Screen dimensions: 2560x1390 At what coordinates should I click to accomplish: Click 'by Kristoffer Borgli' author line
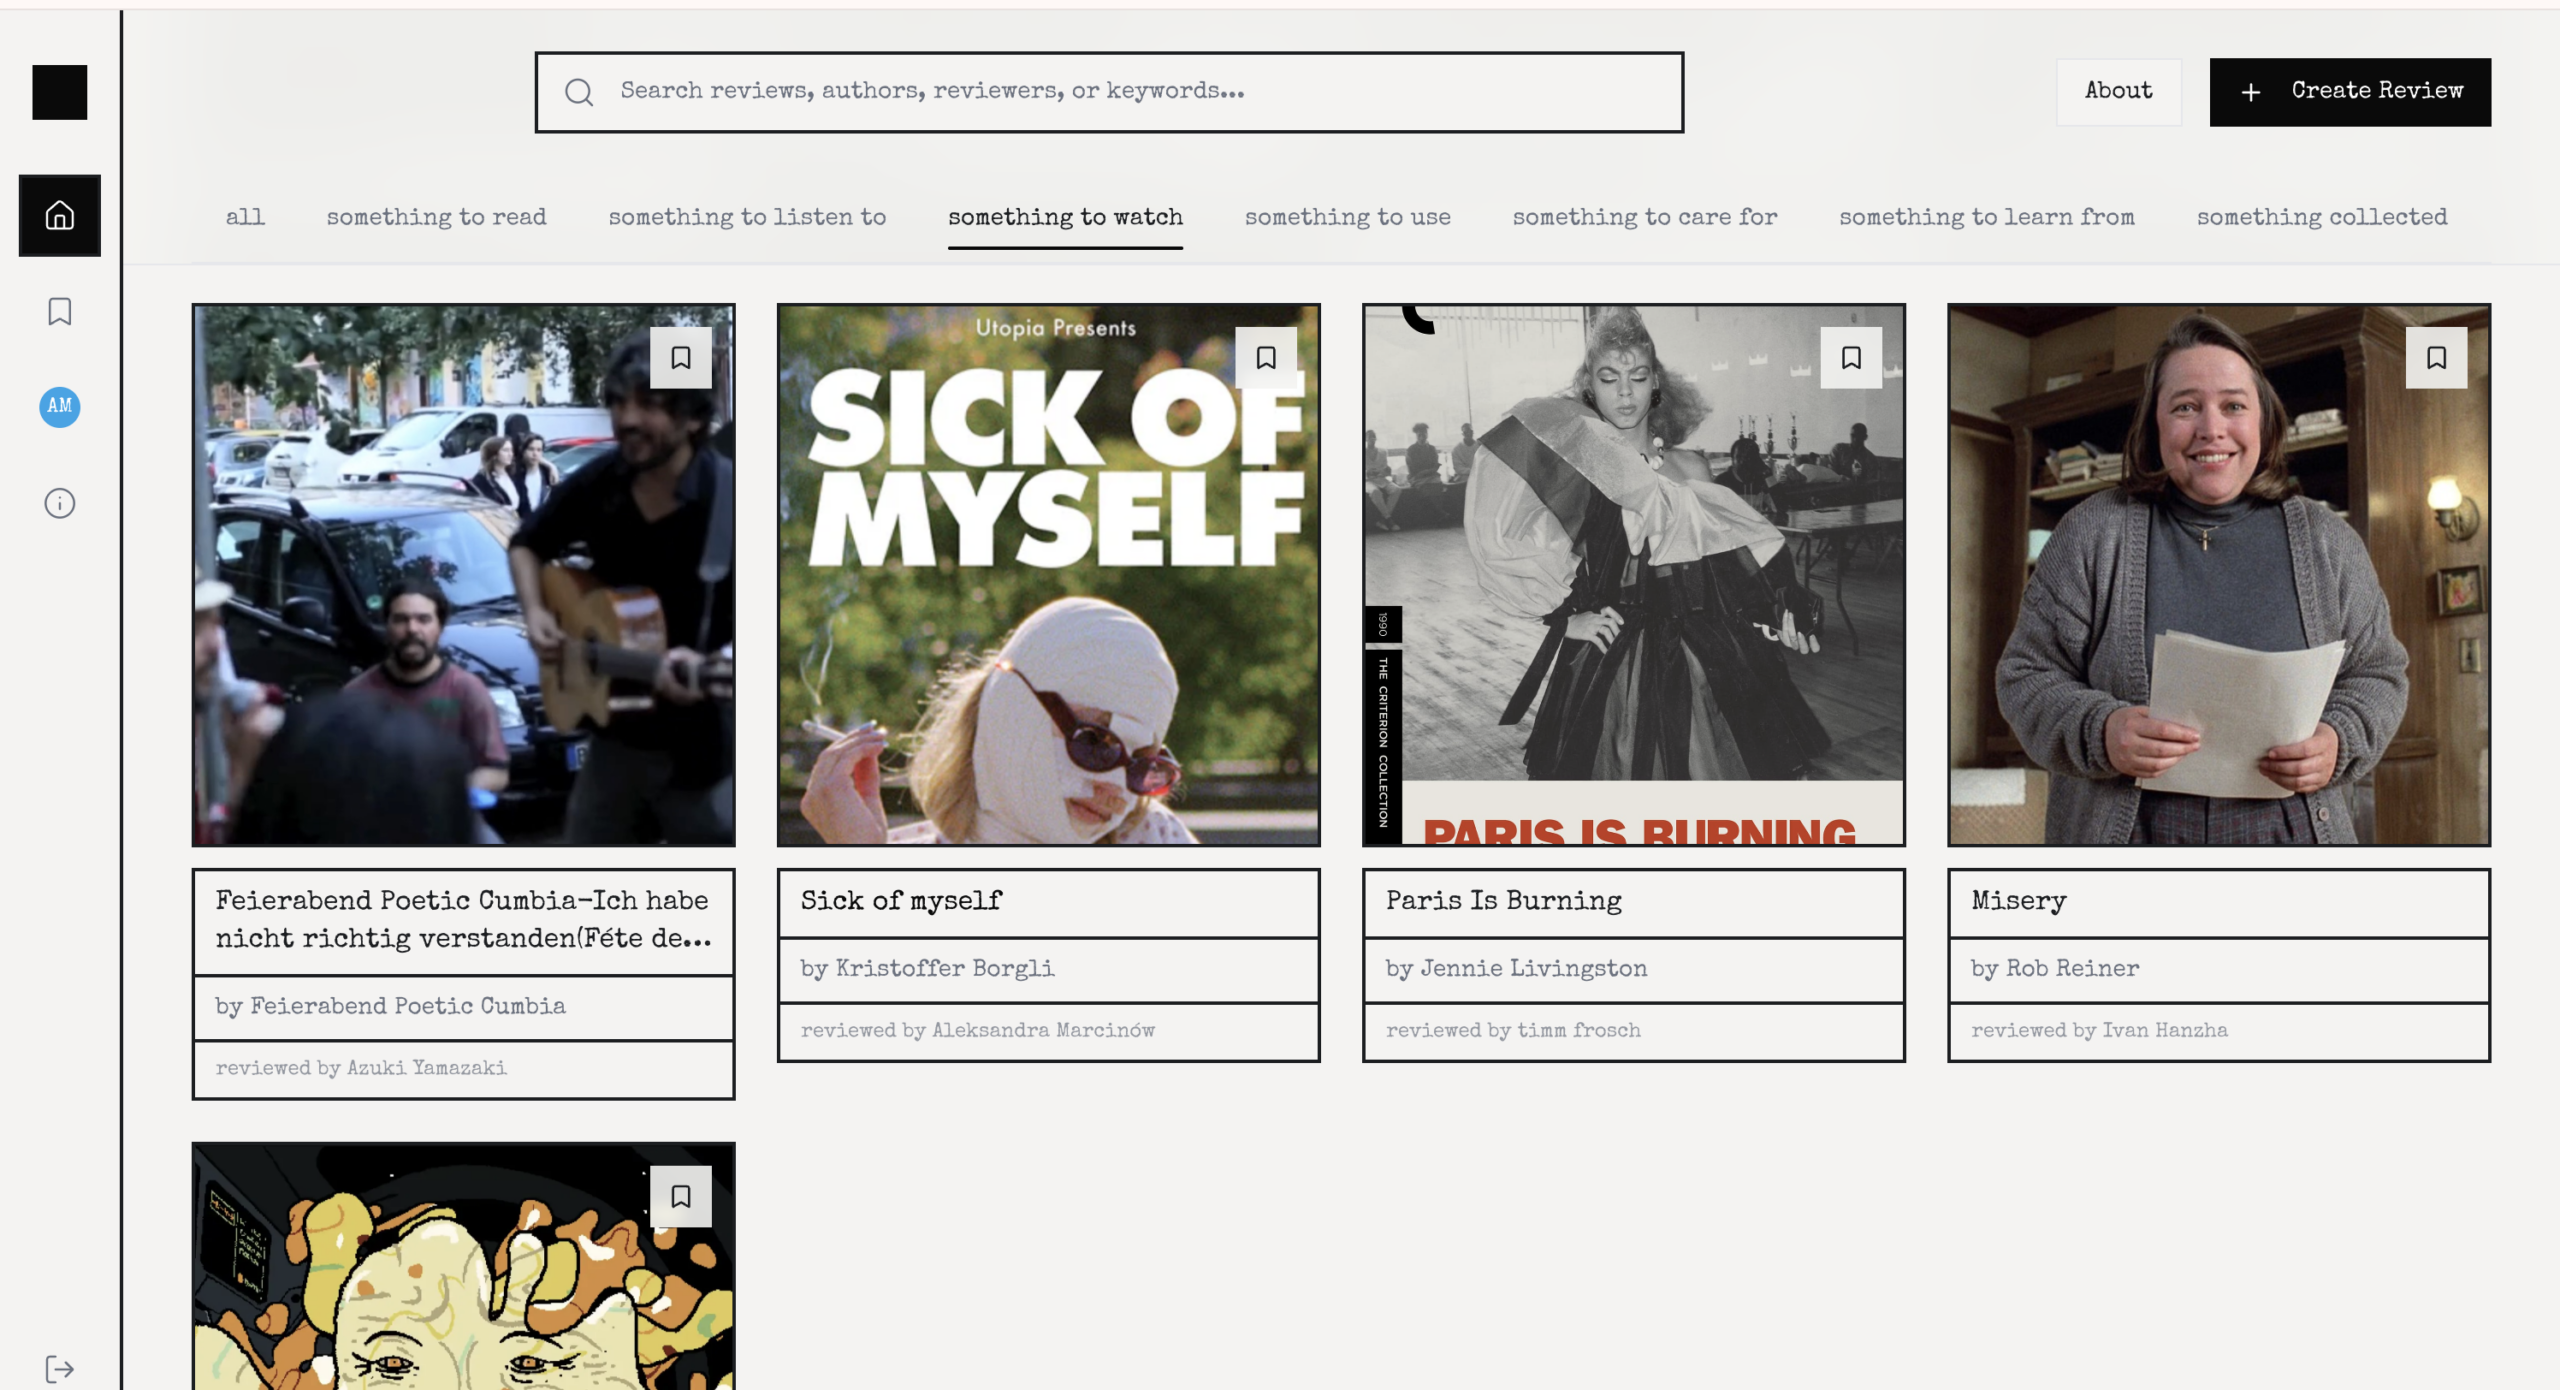[927, 968]
